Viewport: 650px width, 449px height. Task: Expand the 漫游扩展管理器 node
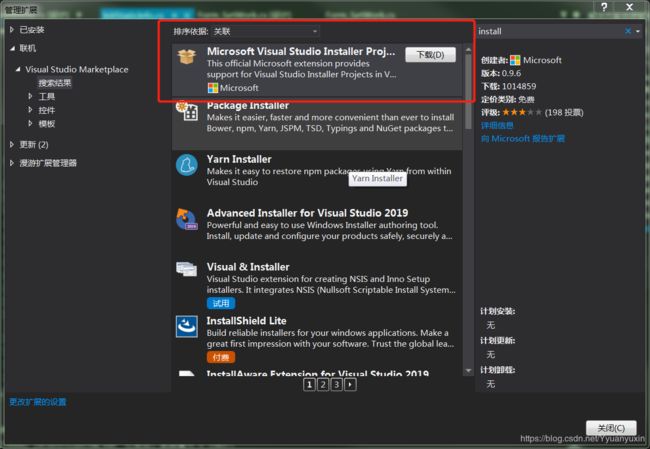tap(12, 163)
